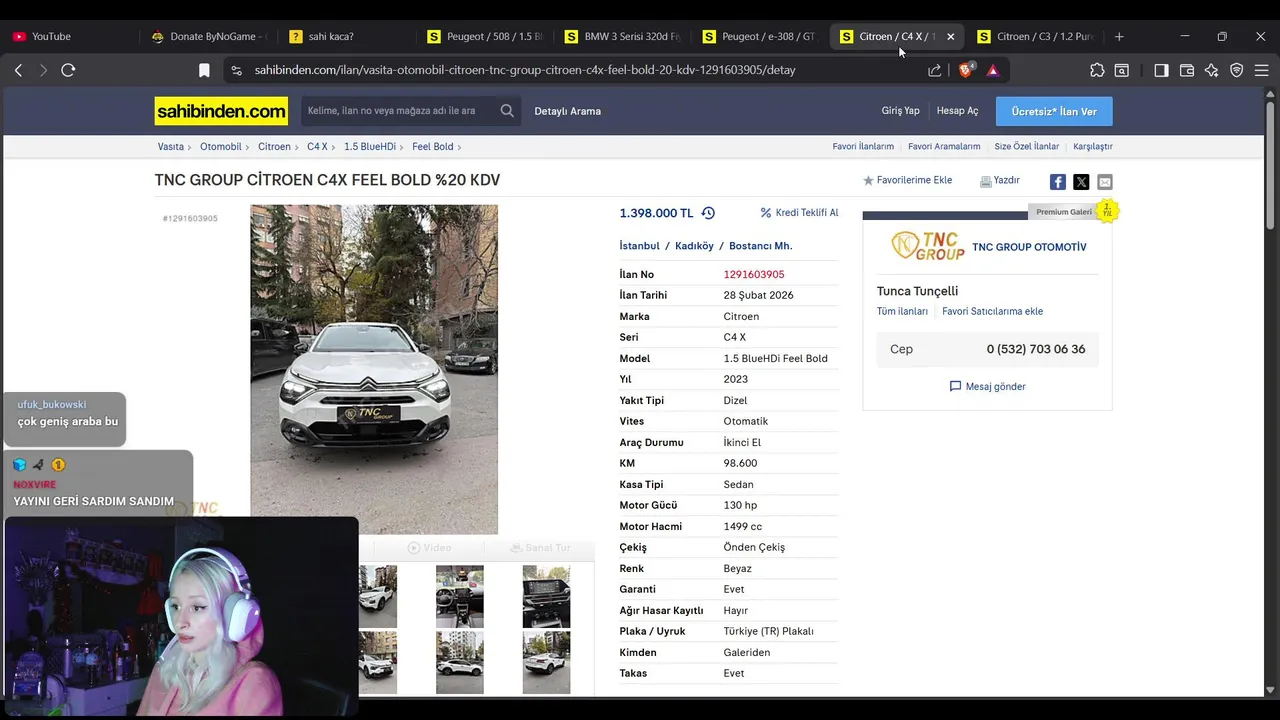Open Favori İlanlarım

(863, 146)
